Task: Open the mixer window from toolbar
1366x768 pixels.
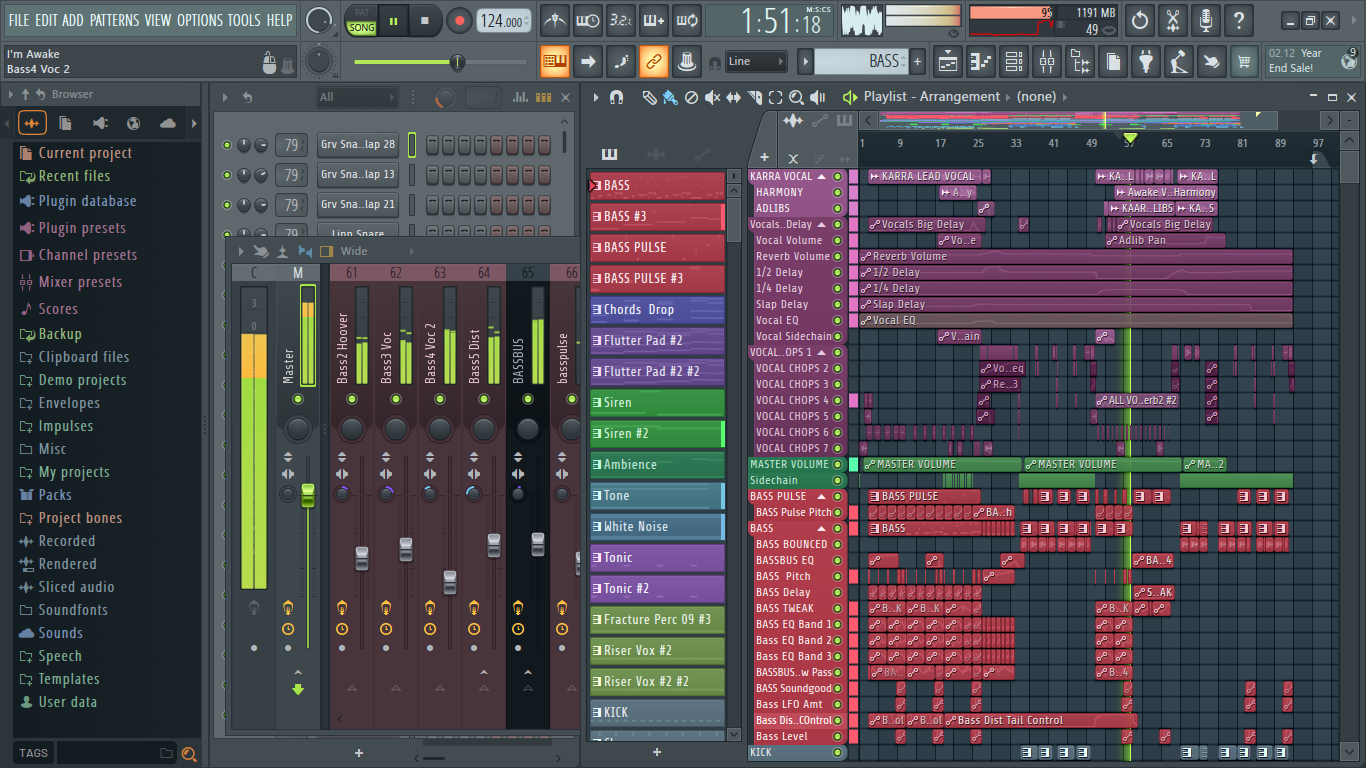Action: tap(1046, 62)
